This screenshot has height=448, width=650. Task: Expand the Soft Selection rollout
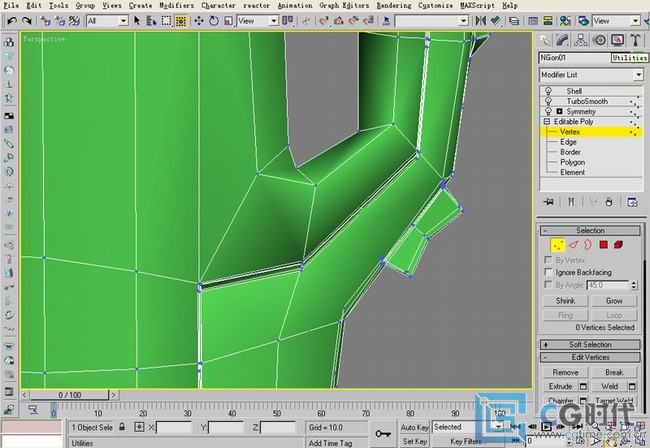pos(590,344)
